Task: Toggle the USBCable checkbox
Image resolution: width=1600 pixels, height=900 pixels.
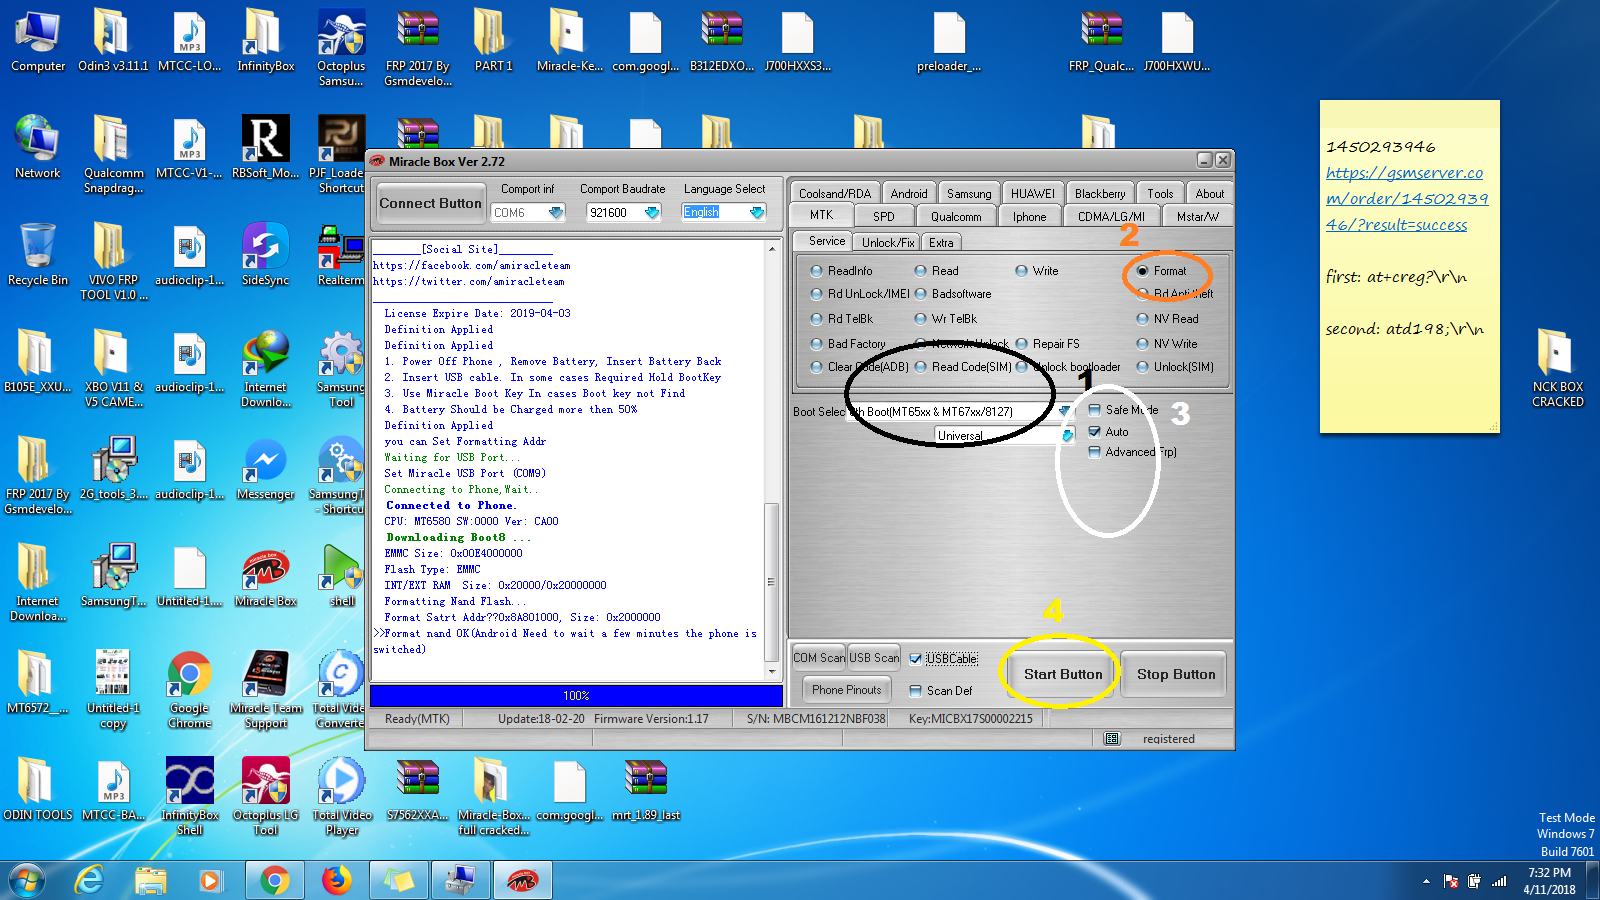Action: click(x=943, y=659)
